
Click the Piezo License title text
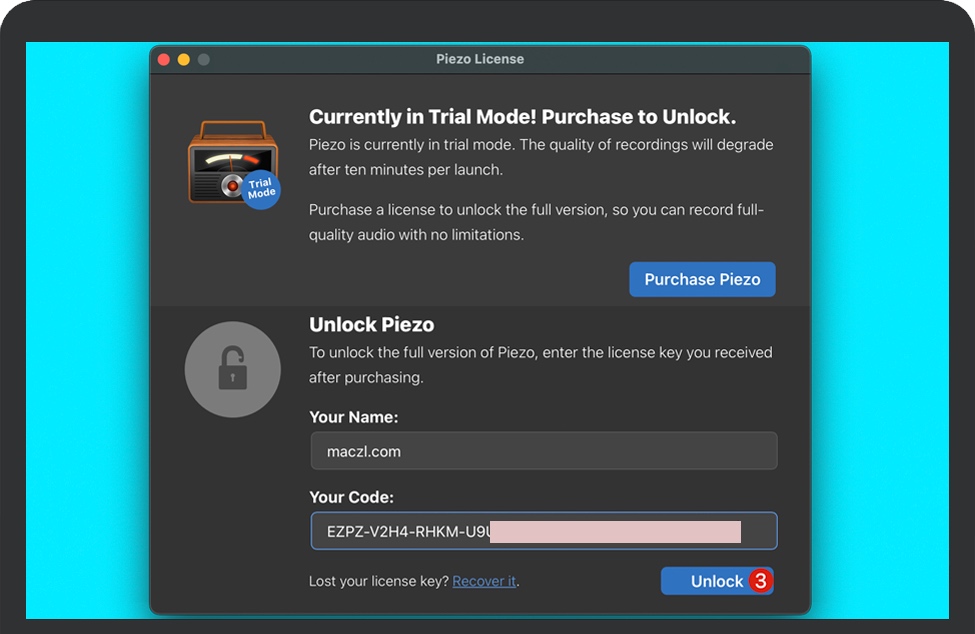[480, 59]
